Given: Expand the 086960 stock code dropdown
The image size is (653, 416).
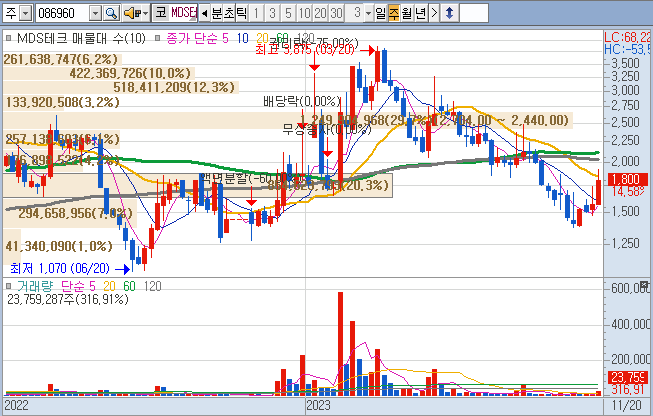Looking at the screenshot, I should coord(96,13).
